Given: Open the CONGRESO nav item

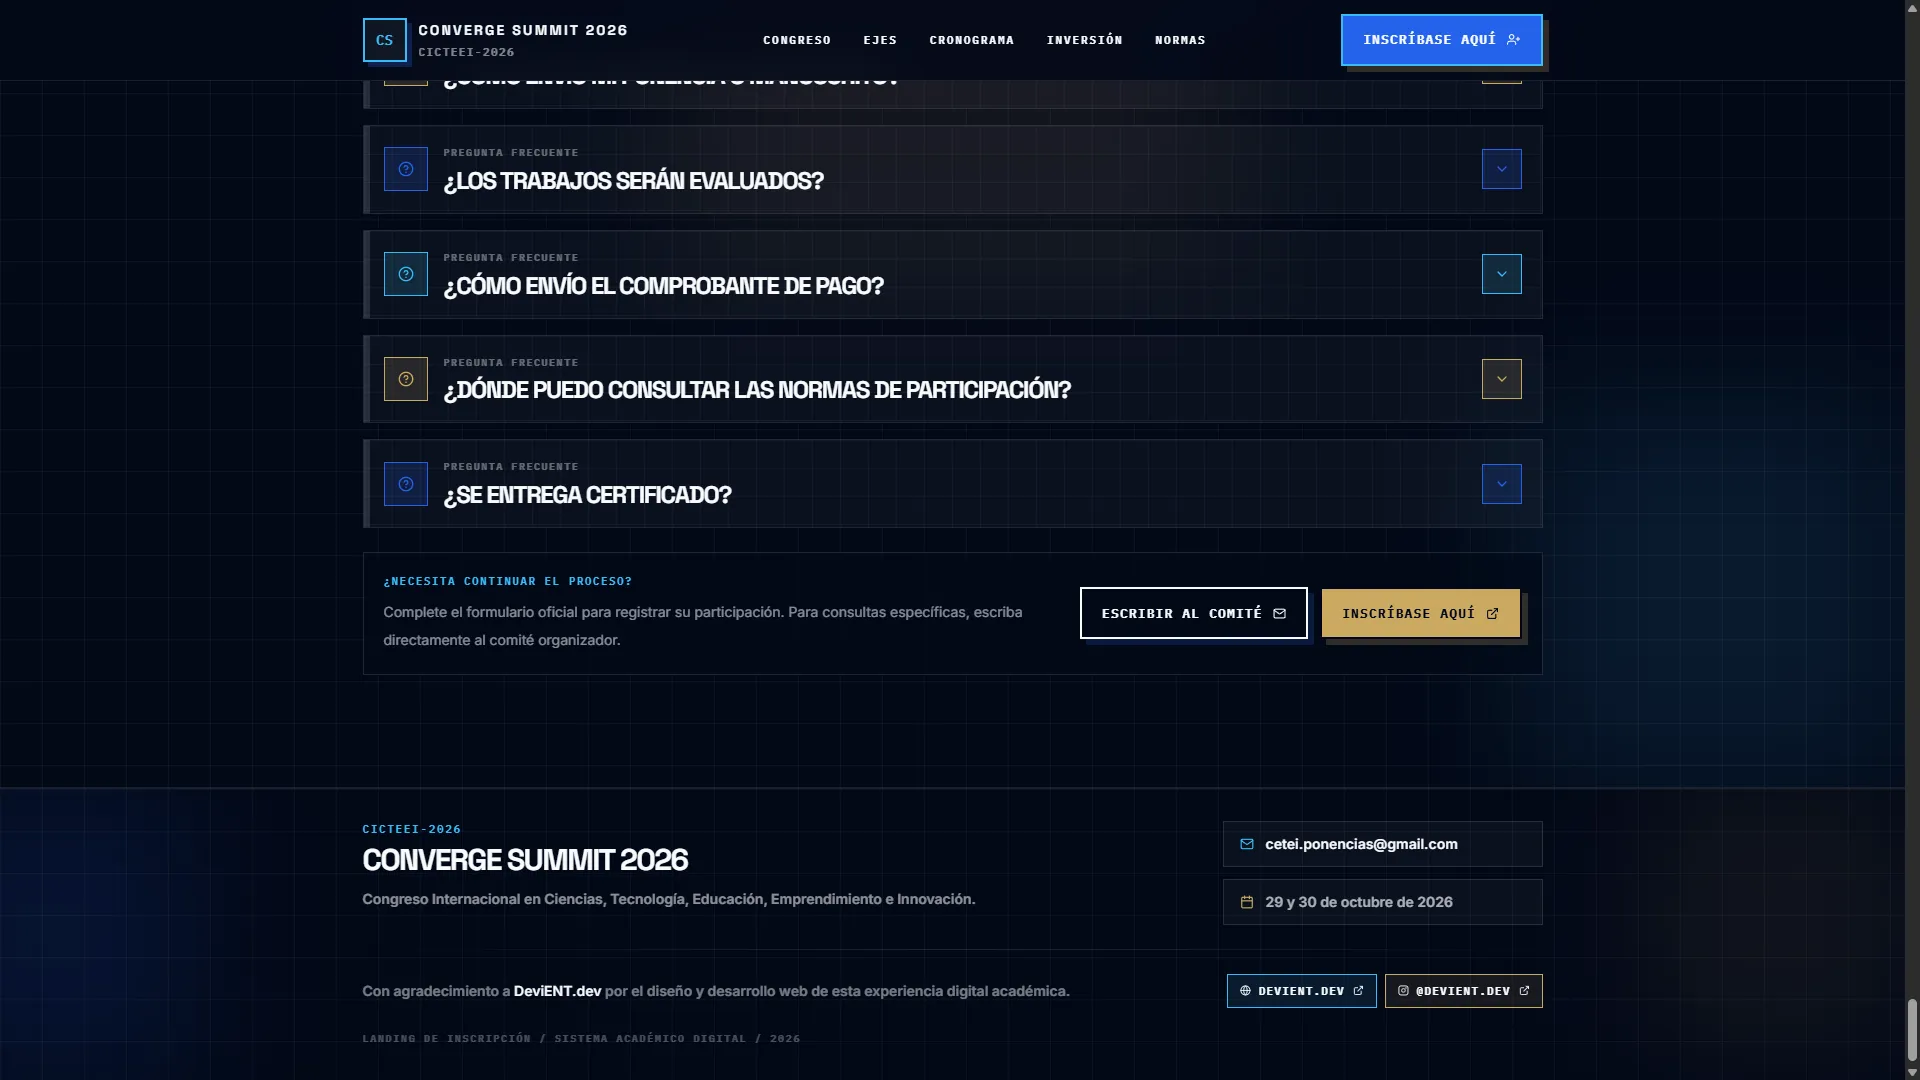Looking at the screenshot, I should (797, 40).
